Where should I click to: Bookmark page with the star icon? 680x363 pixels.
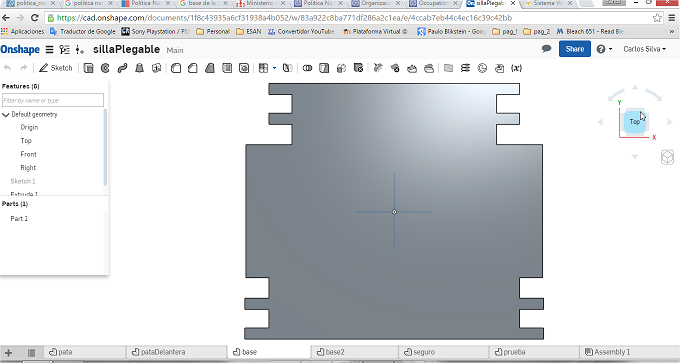tap(657, 18)
